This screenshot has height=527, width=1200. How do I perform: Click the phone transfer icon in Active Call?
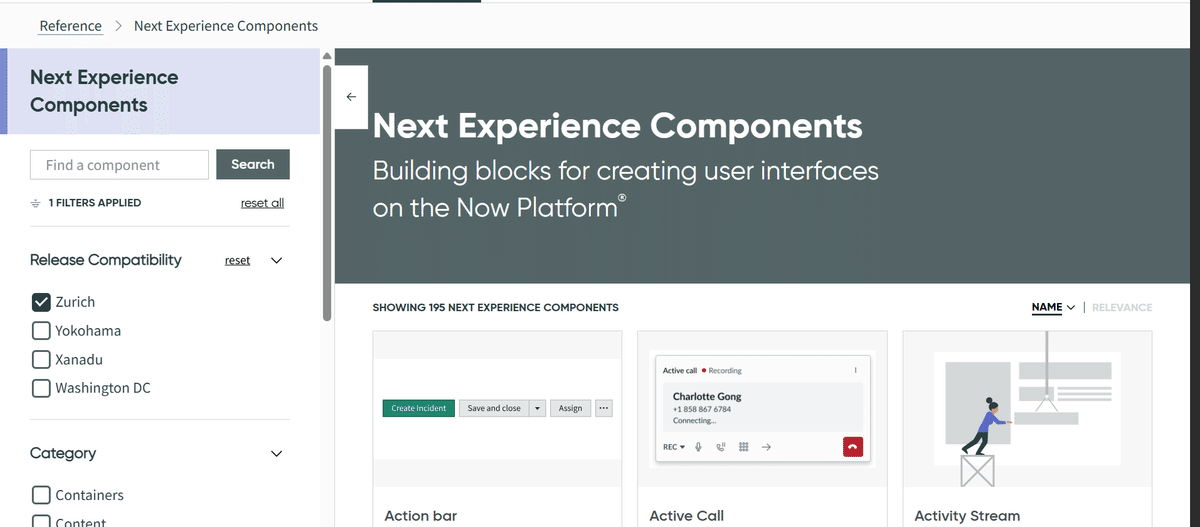(x=721, y=447)
